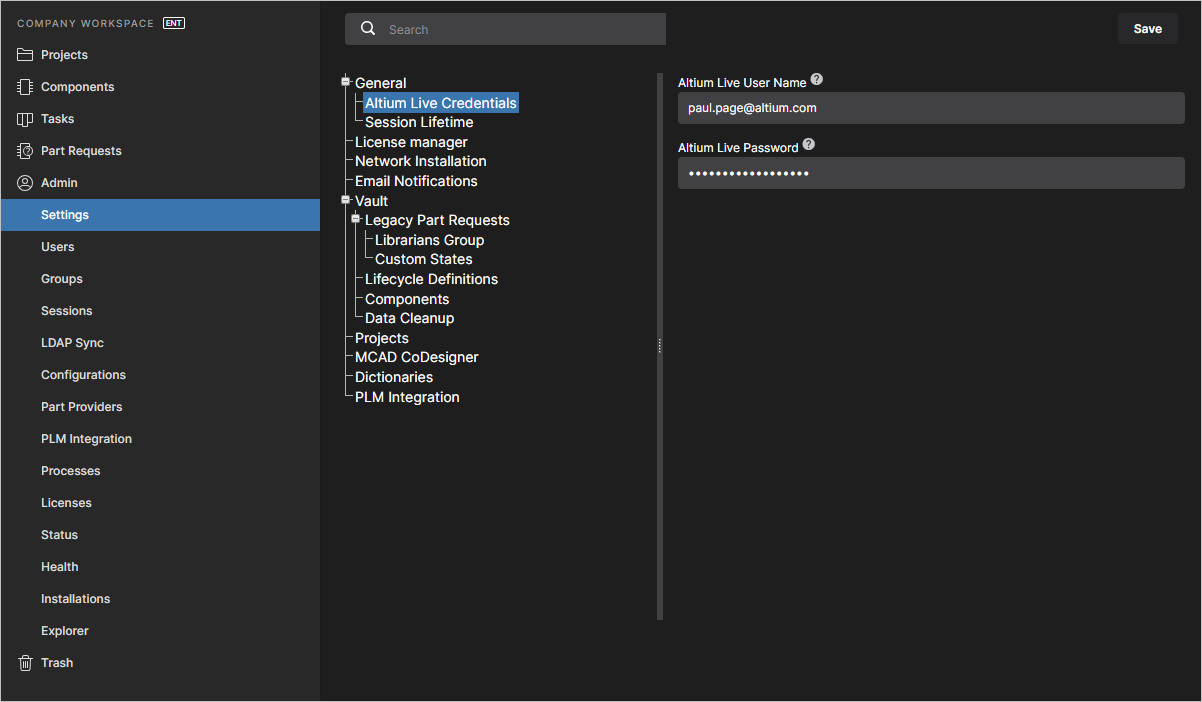Screen dimensions: 1202x702
Task: Show help for Altium Live Password
Action: click(x=809, y=145)
